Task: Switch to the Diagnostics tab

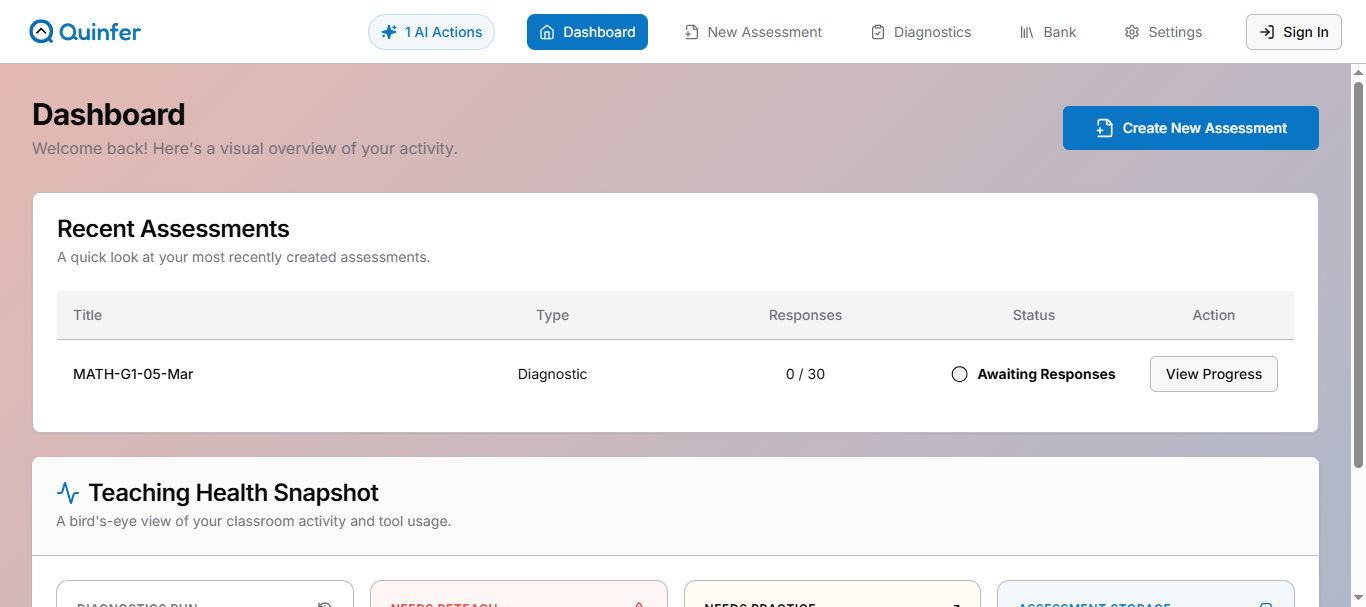Action: [932, 32]
